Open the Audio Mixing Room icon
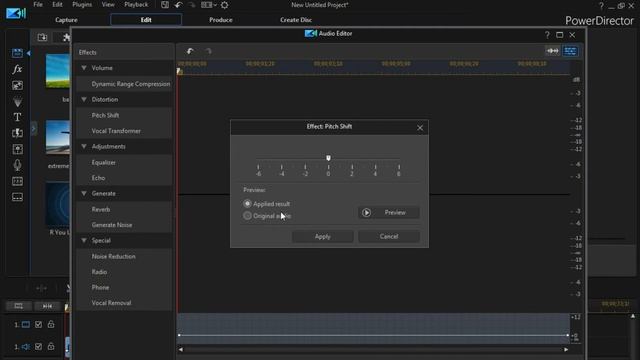The image size is (640, 360). pos(17,149)
